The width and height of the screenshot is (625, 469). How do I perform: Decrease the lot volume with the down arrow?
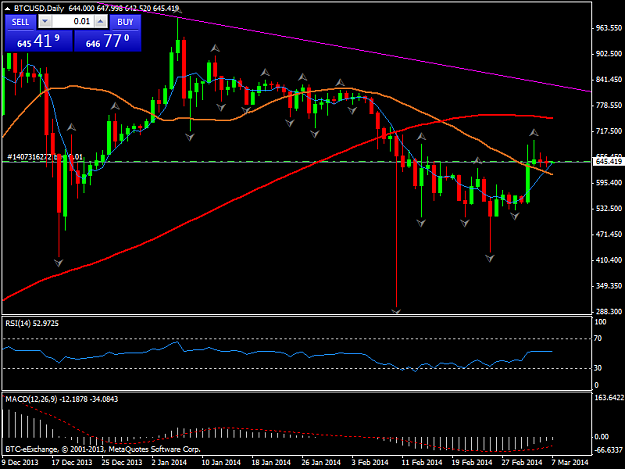pos(45,22)
